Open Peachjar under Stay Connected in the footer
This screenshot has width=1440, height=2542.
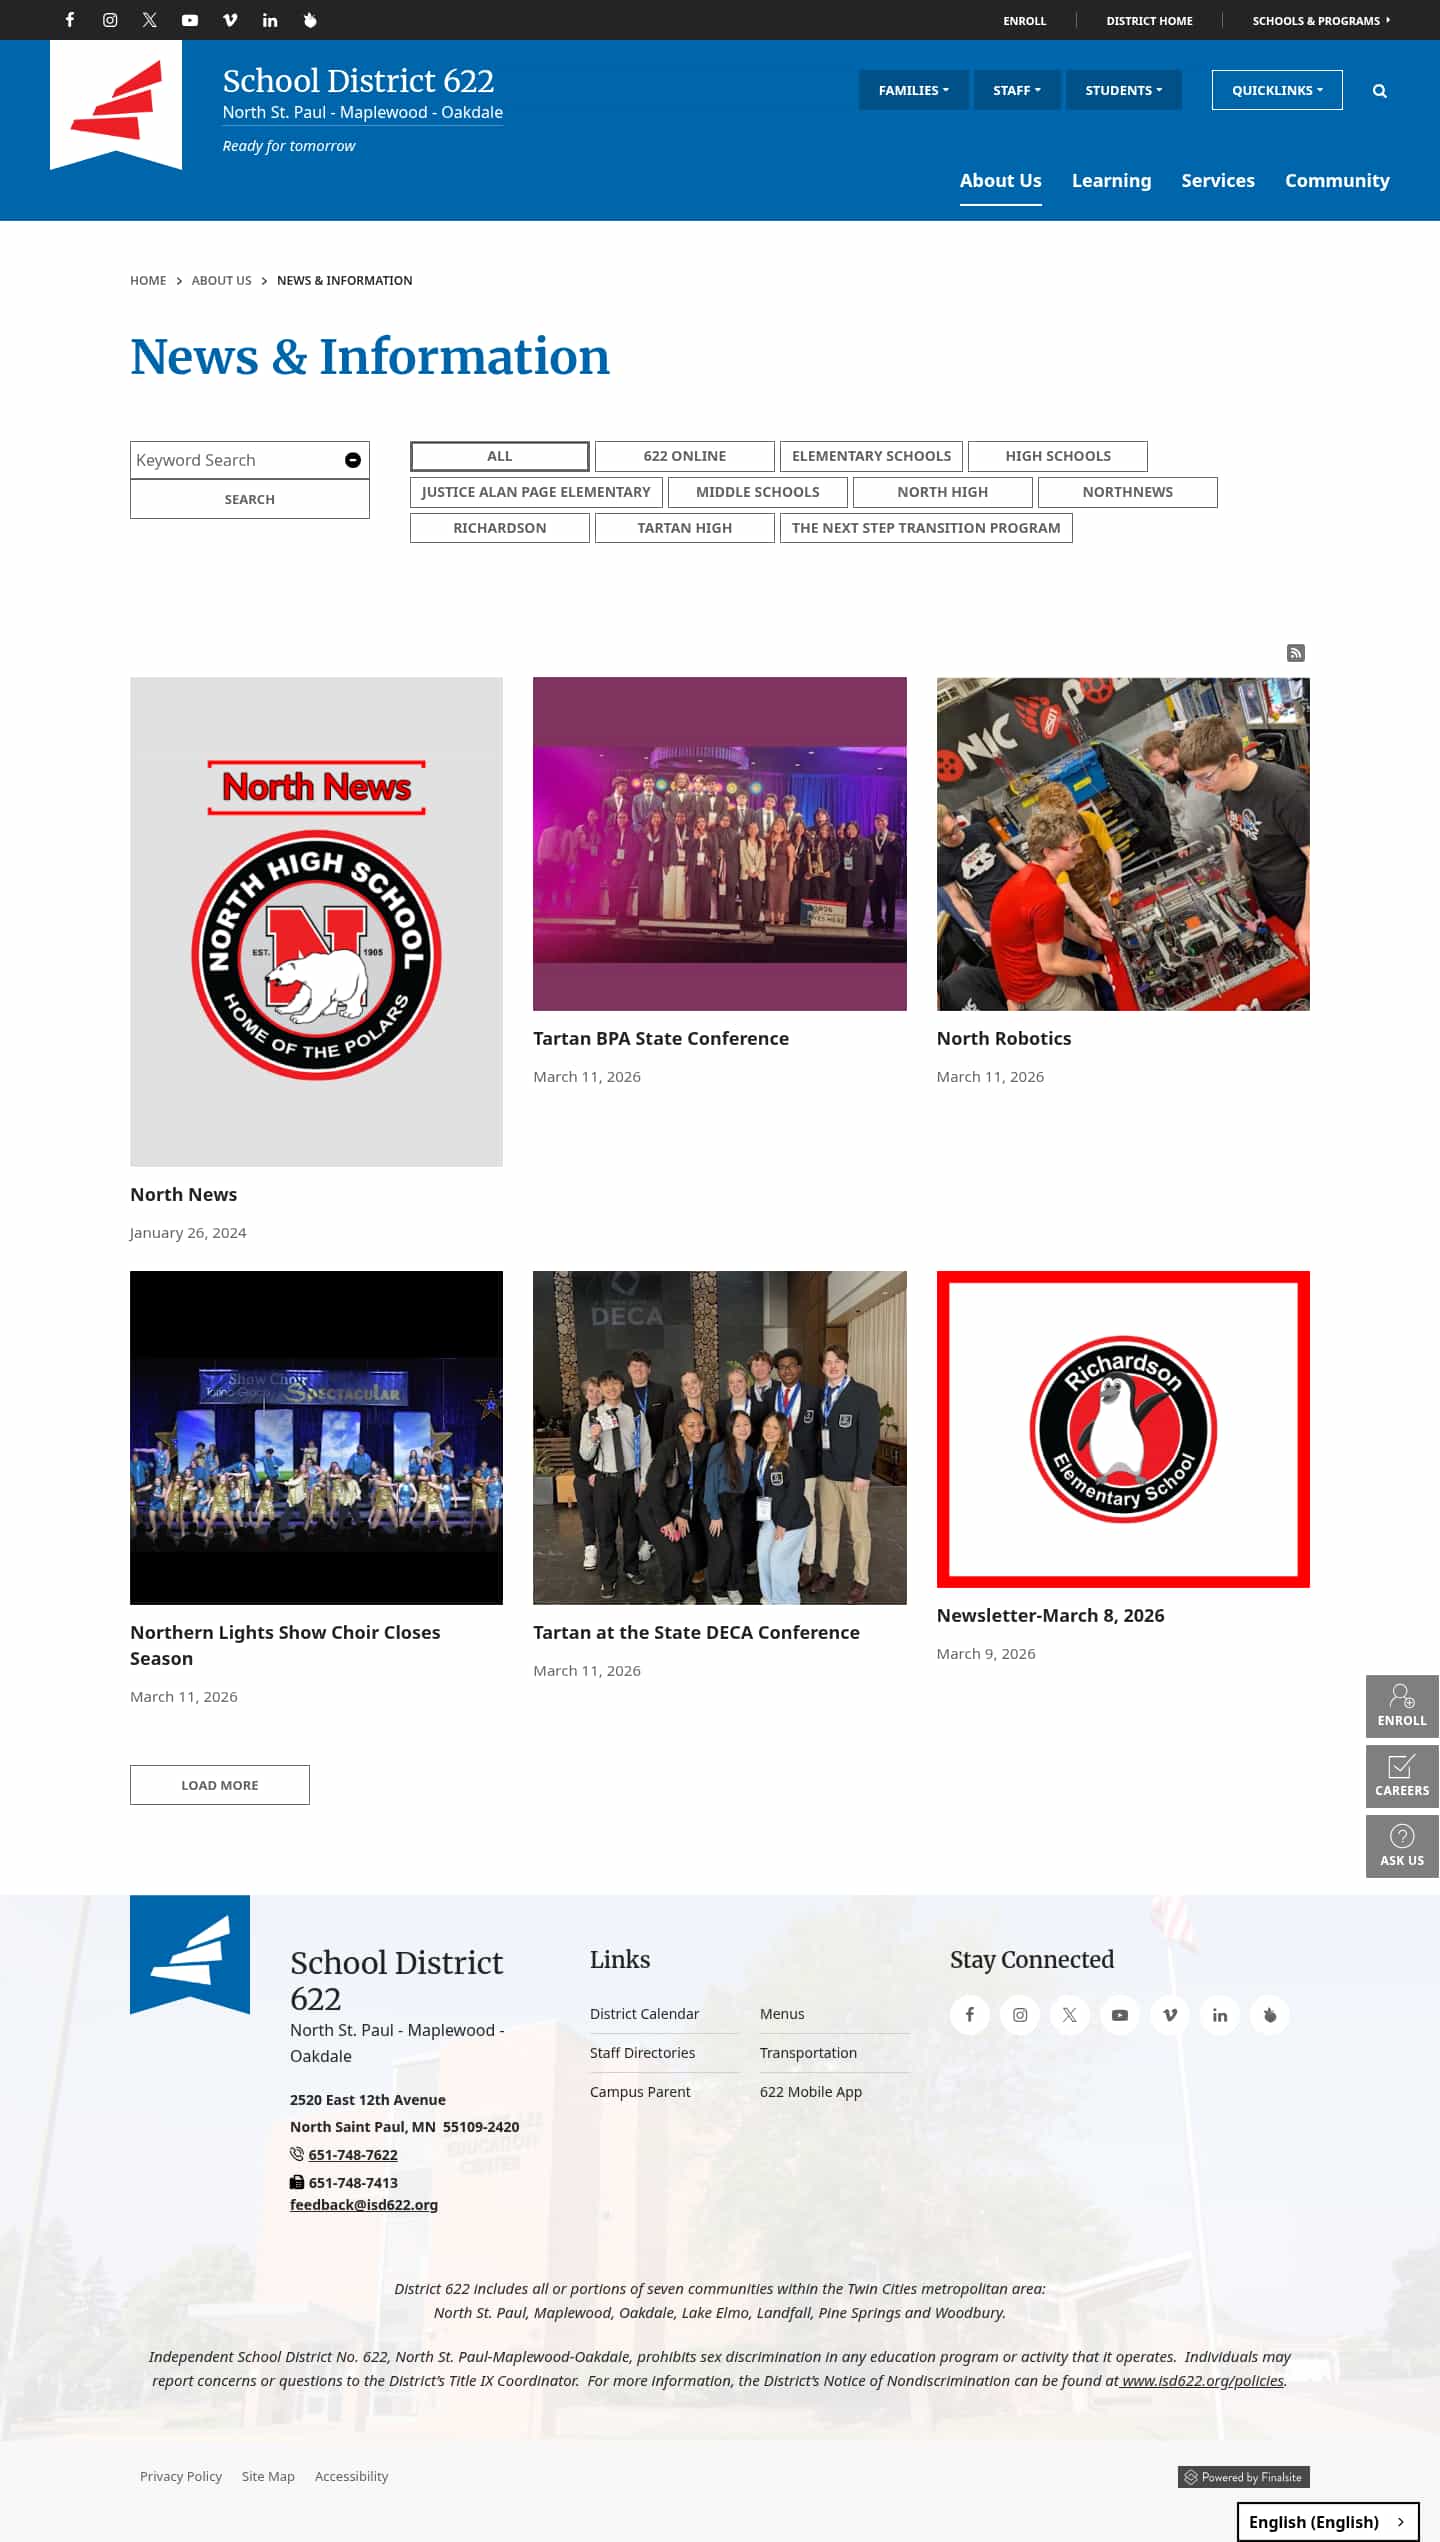(1270, 2015)
